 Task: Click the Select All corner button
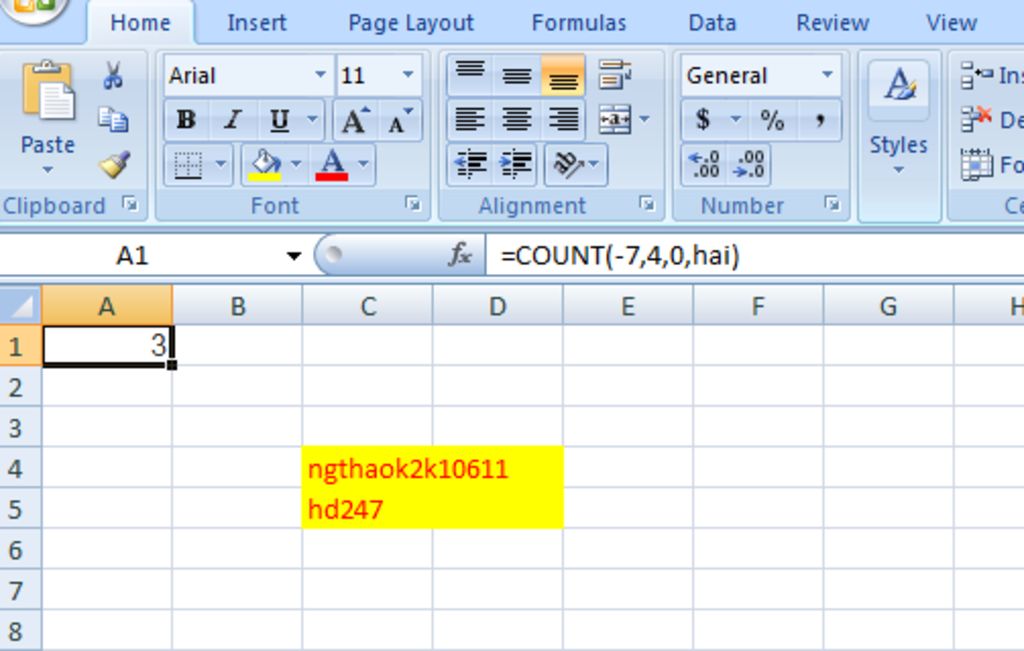[x=20, y=306]
